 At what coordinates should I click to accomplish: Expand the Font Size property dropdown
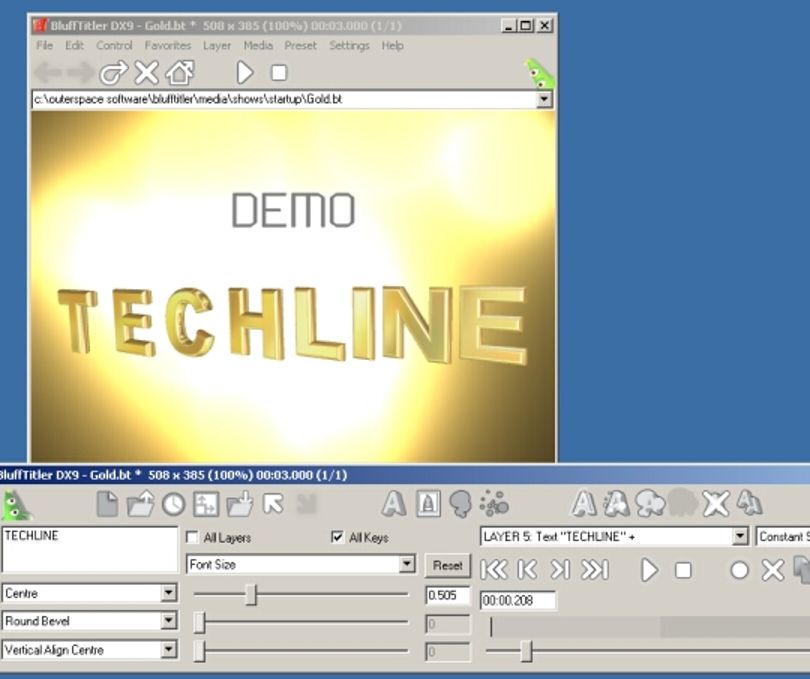(x=407, y=564)
